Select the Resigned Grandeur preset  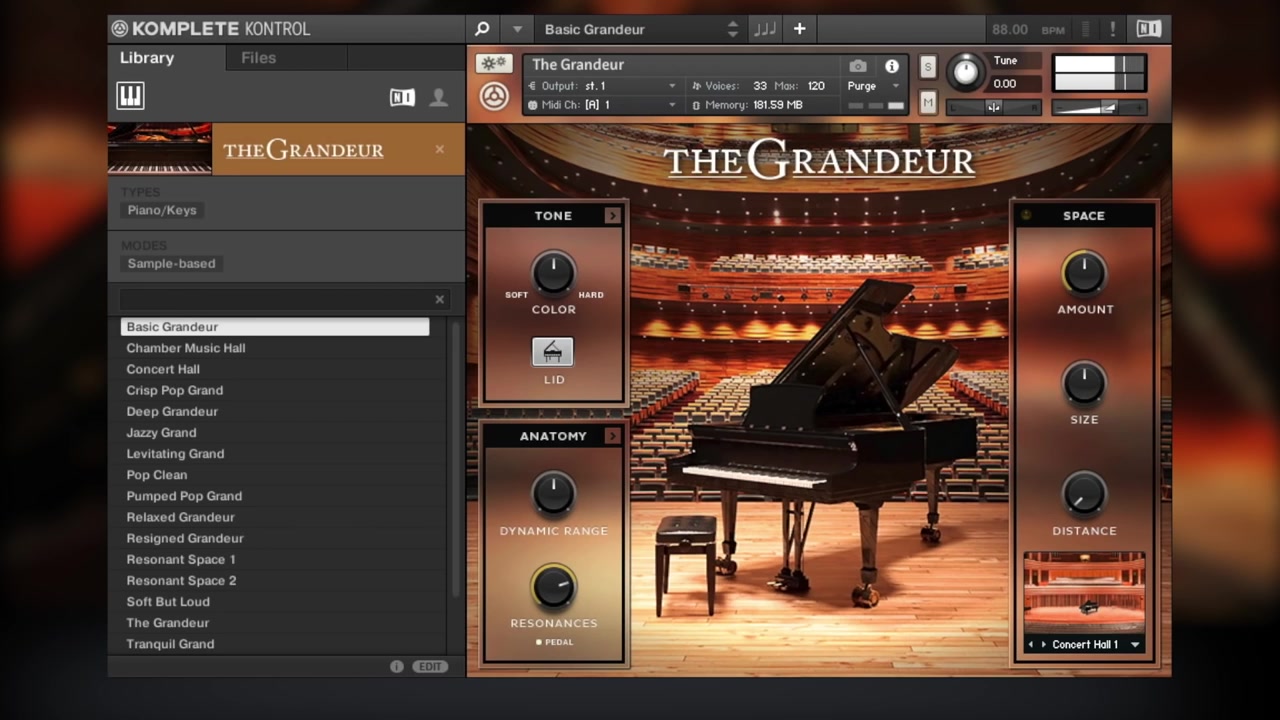pos(275,538)
